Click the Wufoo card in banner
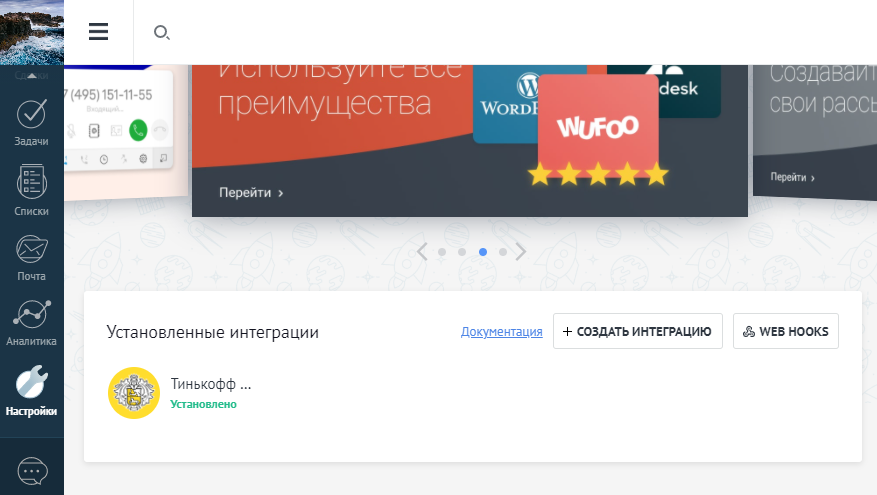Viewport: 877px width, 495px height. [x=598, y=128]
